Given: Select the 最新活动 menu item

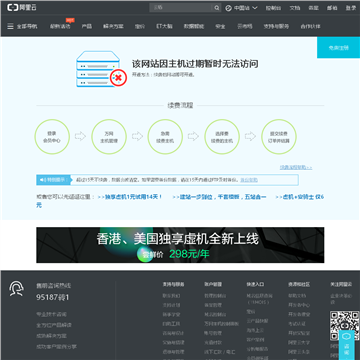Looking at the screenshot, I should [60, 26].
